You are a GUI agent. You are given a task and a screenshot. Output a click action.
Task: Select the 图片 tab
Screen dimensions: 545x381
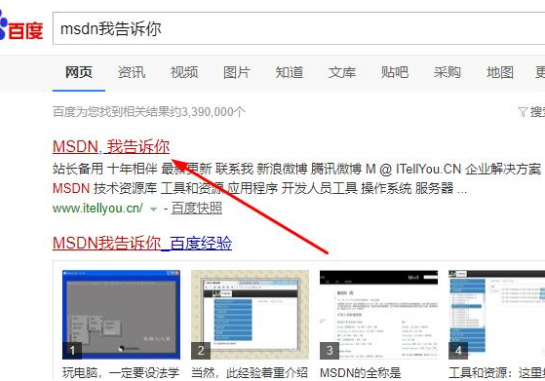[x=237, y=72]
